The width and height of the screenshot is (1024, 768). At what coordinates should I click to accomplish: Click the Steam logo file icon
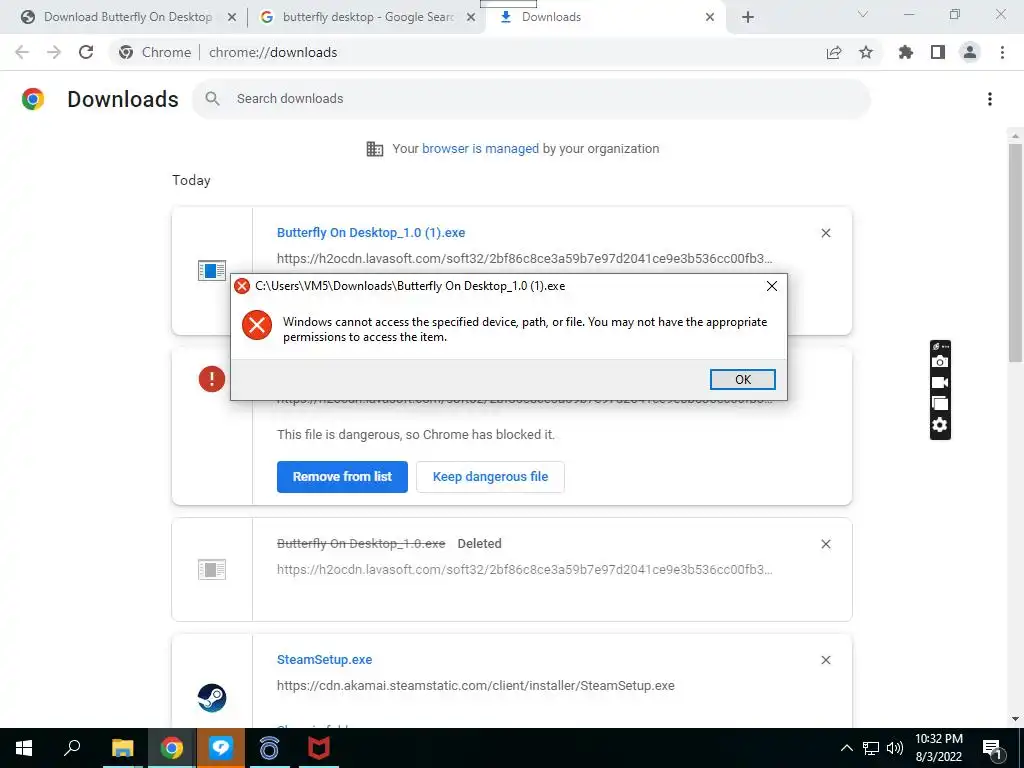pos(212,697)
